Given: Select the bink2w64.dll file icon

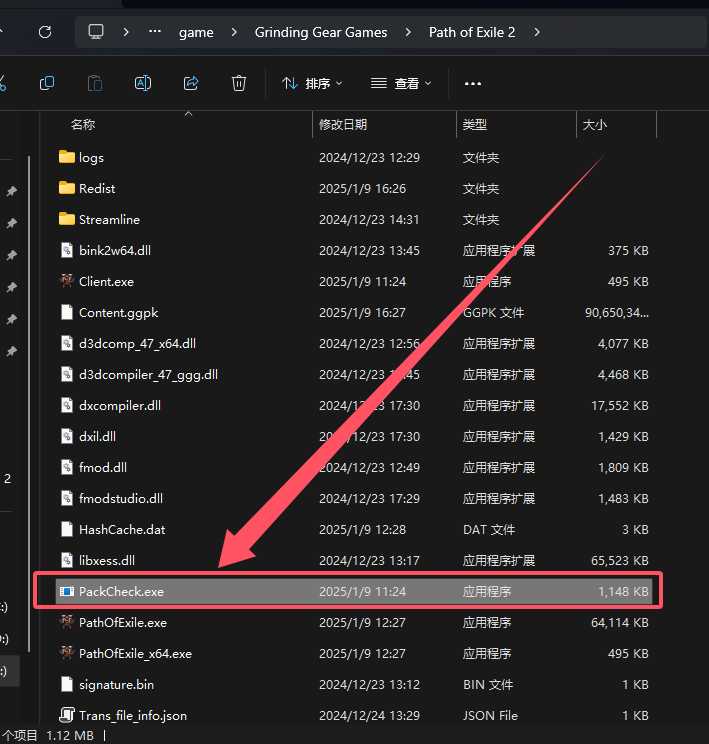Looking at the screenshot, I should pos(67,250).
